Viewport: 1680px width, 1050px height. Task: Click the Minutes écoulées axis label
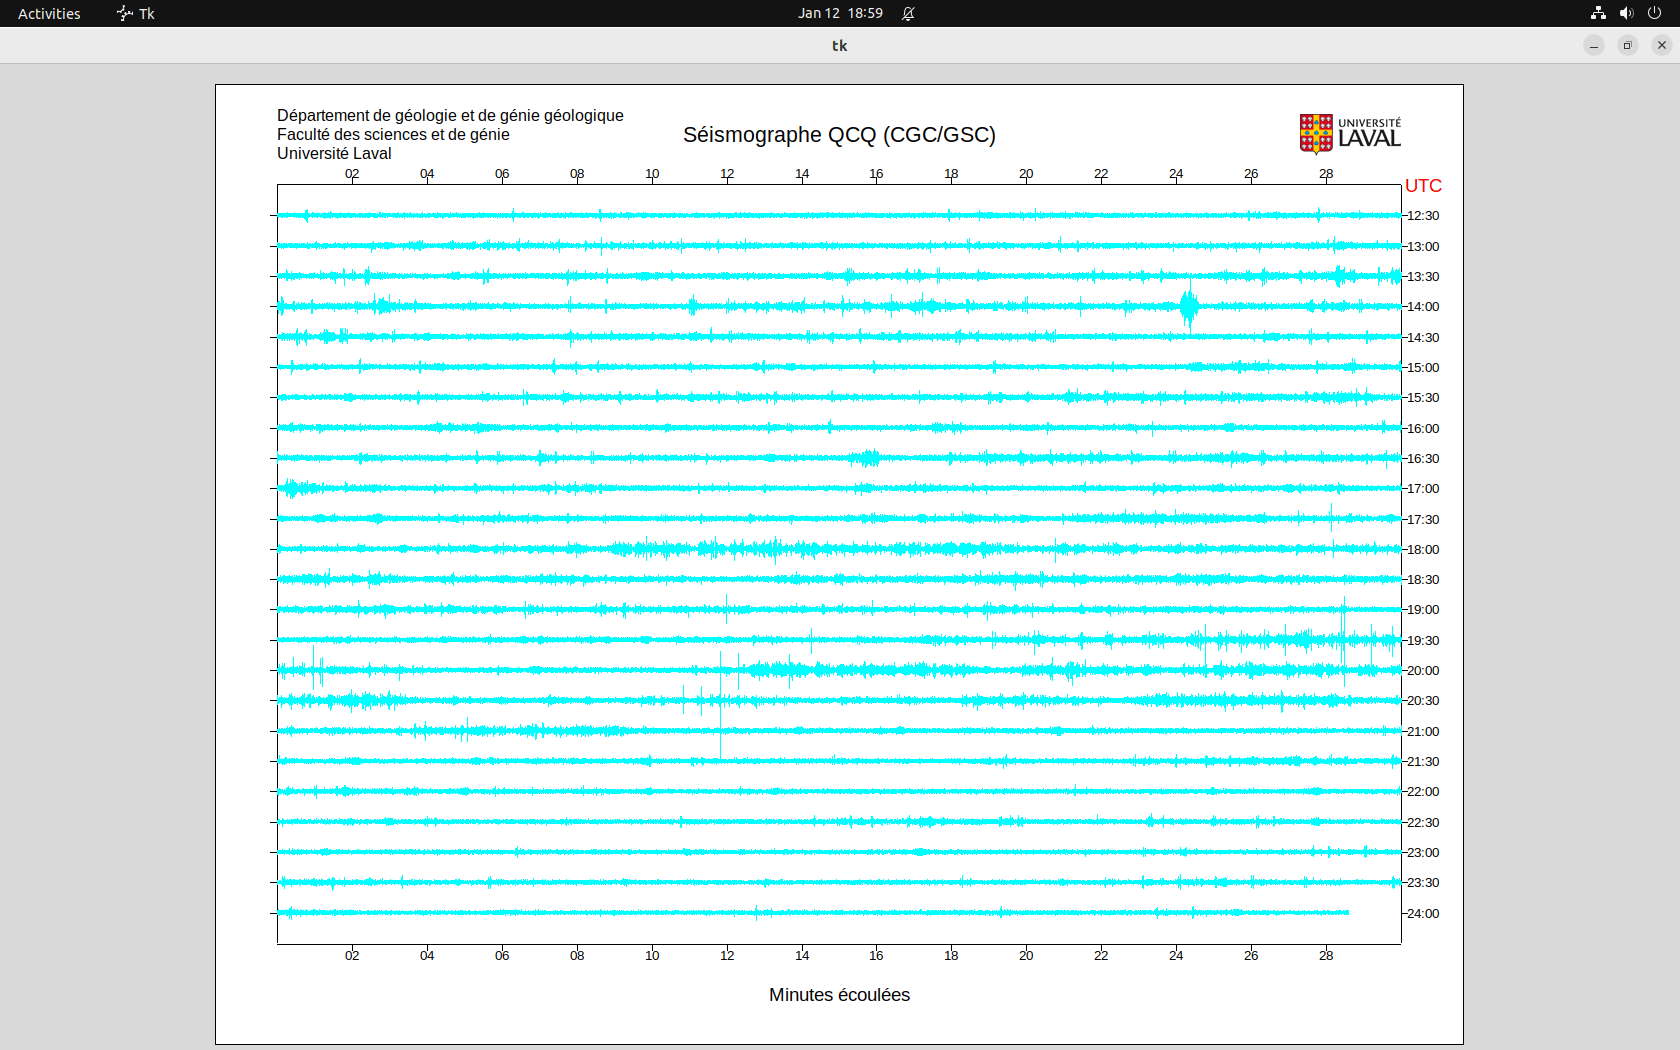point(839,995)
